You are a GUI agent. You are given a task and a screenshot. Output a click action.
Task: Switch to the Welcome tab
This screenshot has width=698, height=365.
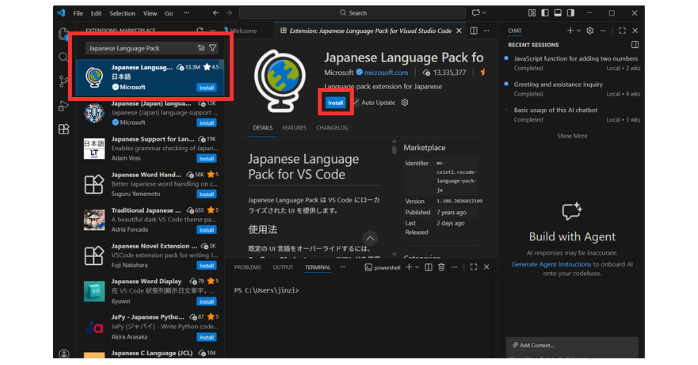243,31
